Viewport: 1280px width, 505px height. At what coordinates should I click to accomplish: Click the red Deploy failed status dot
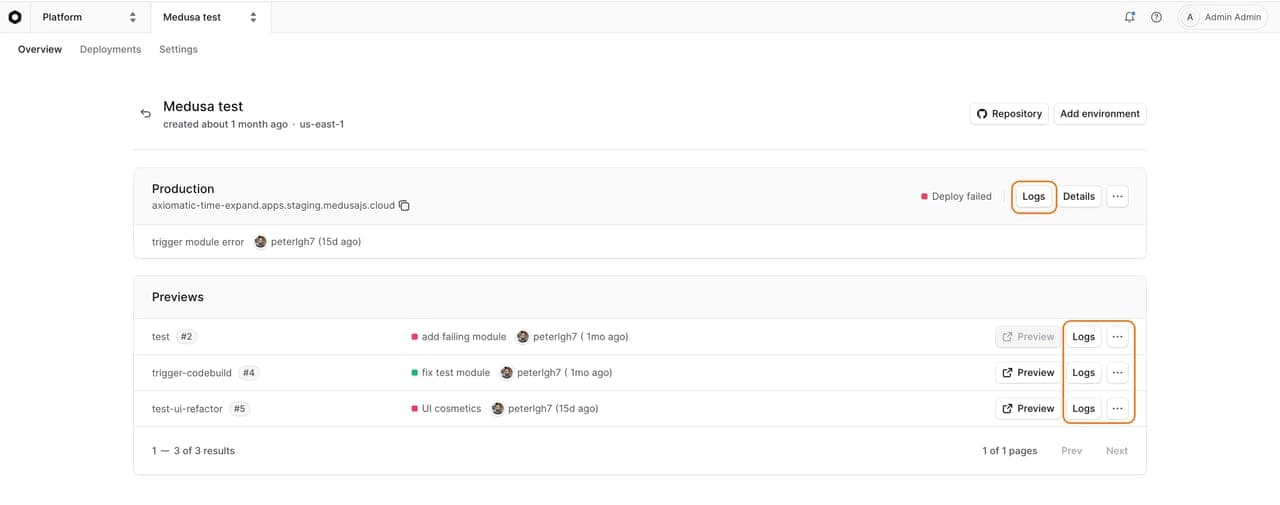click(x=924, y=197)
